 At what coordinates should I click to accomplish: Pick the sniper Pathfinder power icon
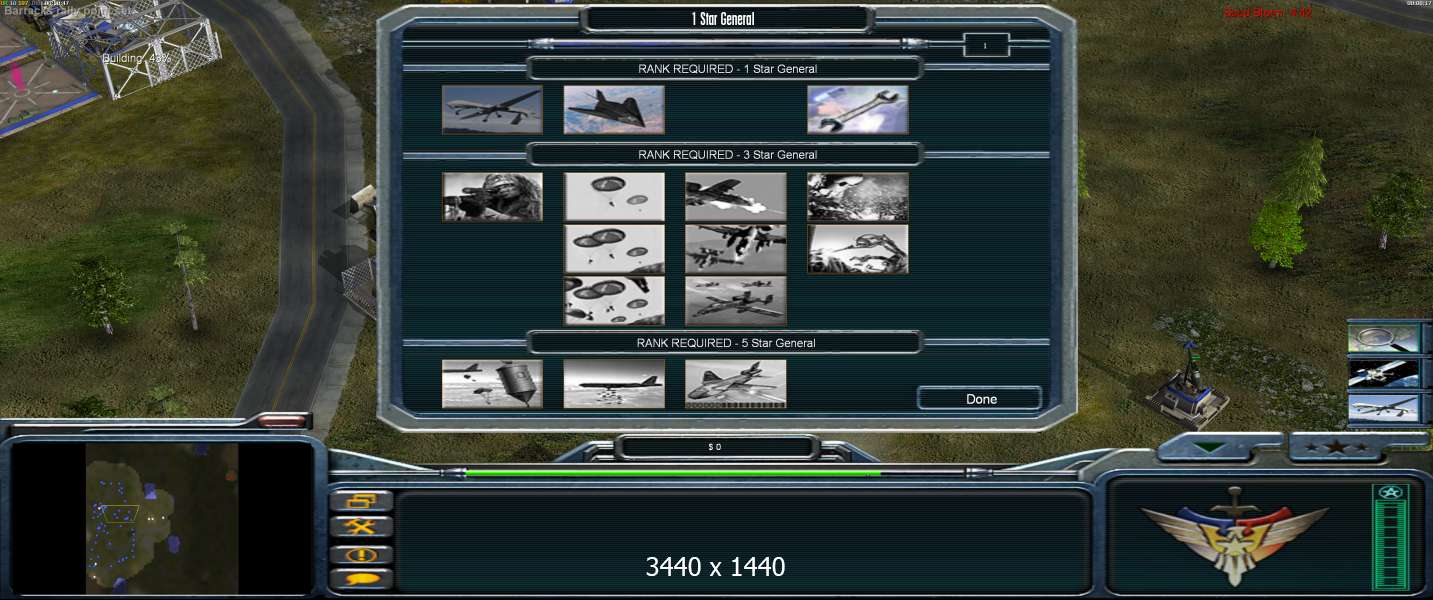[492, 197]
